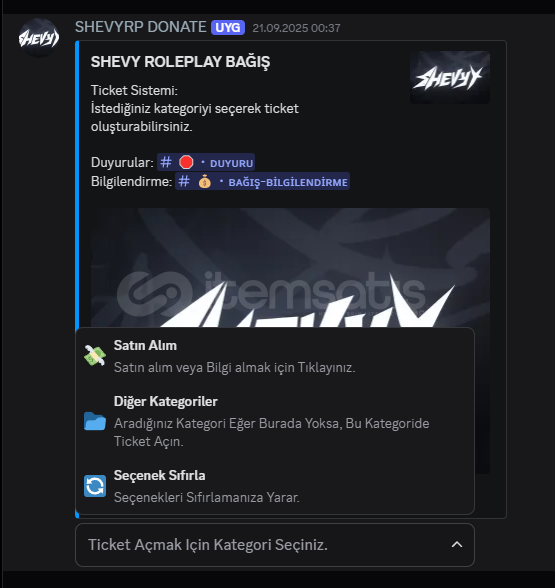The height and width of the screenshot is (588, 555).
Task: Click the red stop sign emoji in DUYURU channel
Action: click(x=186, y=162)
